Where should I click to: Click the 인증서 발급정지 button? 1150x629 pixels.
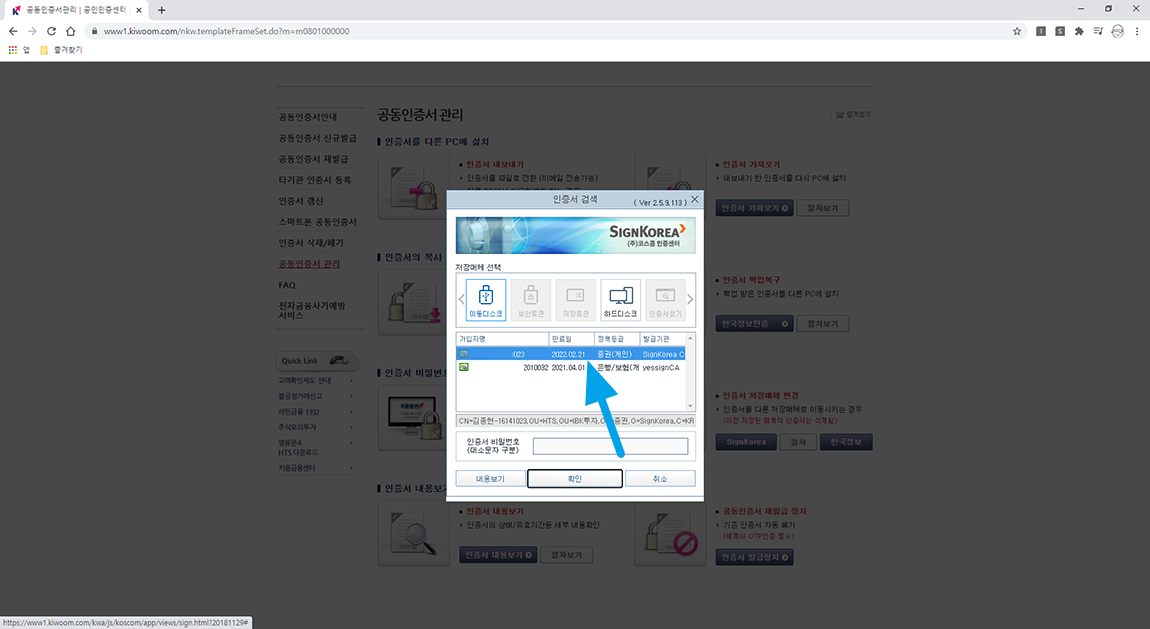tap(754, 557)
